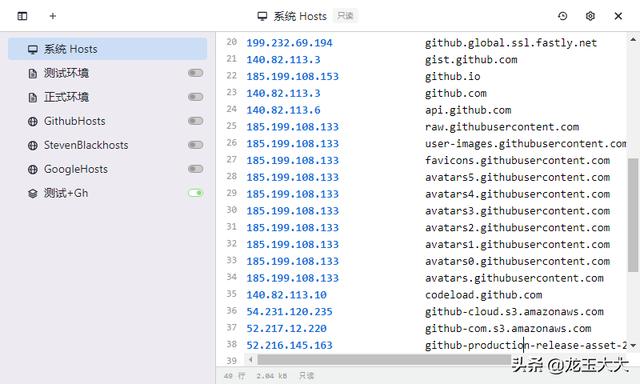Viewport: 640px width, 384px height.
Task: Turn on the StevenBlackhosts switch
Action: pos(196,145)
